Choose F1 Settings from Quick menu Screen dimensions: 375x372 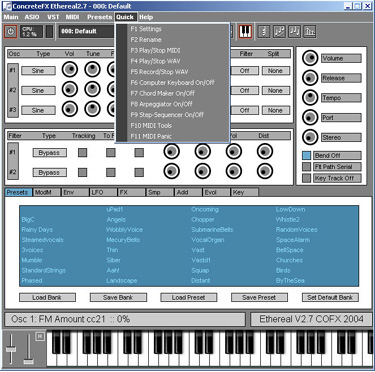(173, 29)
